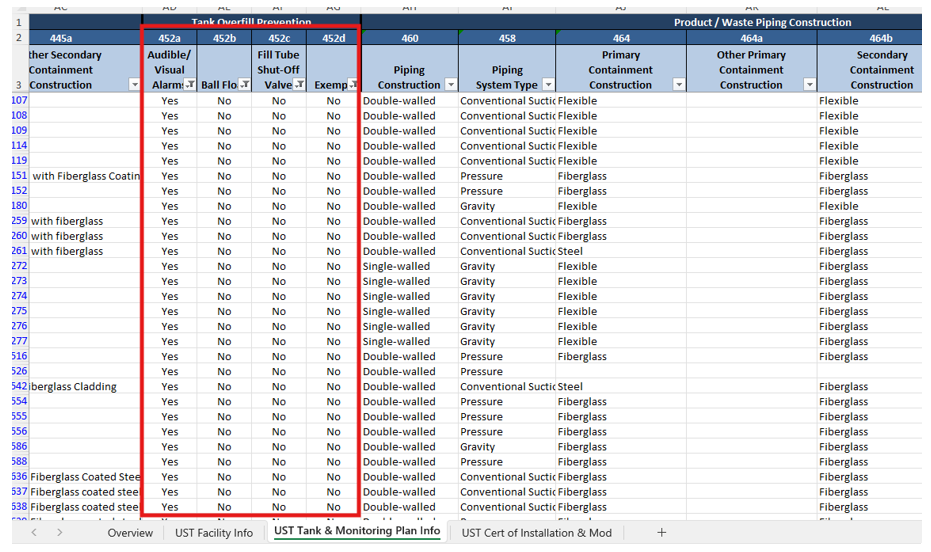Select header cell 460
Image resolution: width=931 pixels, height=552 pixels.
[410, 38]
